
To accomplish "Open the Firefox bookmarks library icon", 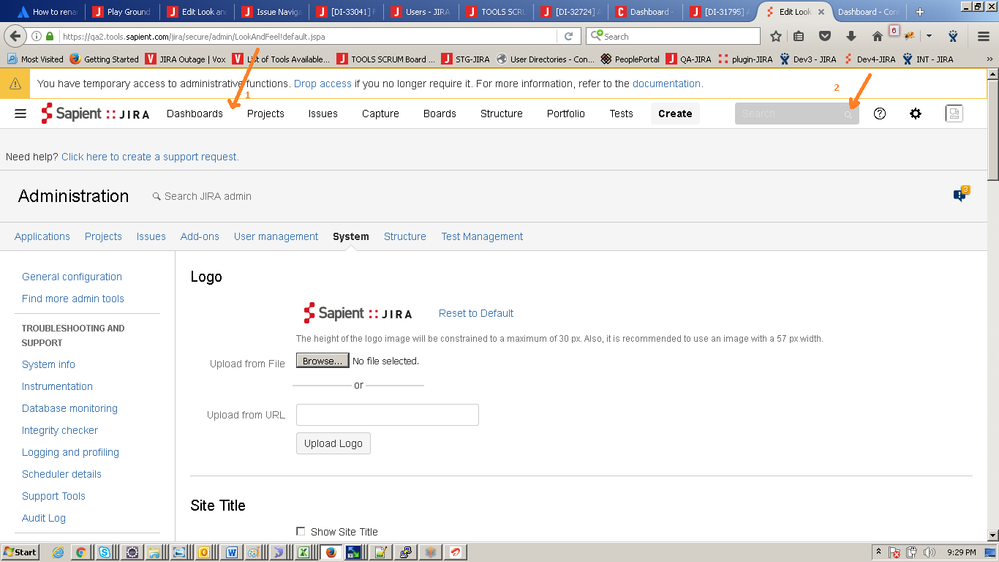I will click(798, 36).
